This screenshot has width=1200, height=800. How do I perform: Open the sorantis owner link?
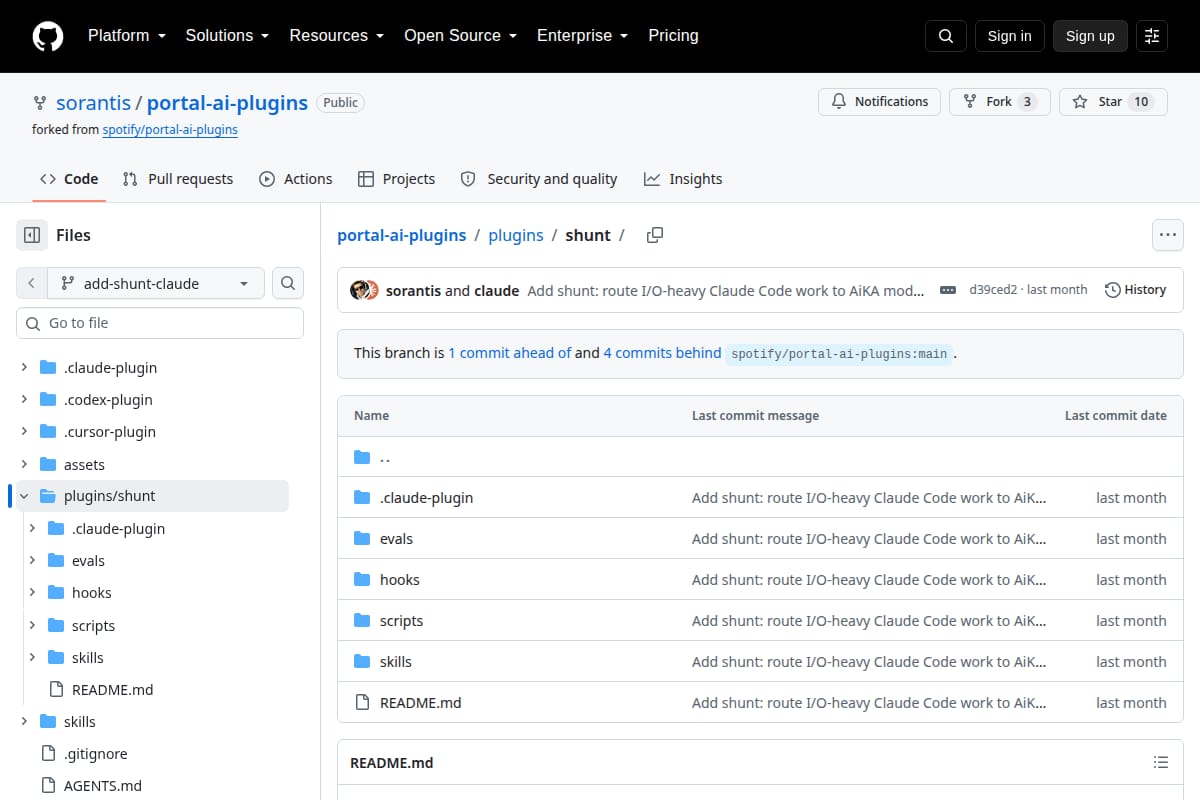coord(93,102)
